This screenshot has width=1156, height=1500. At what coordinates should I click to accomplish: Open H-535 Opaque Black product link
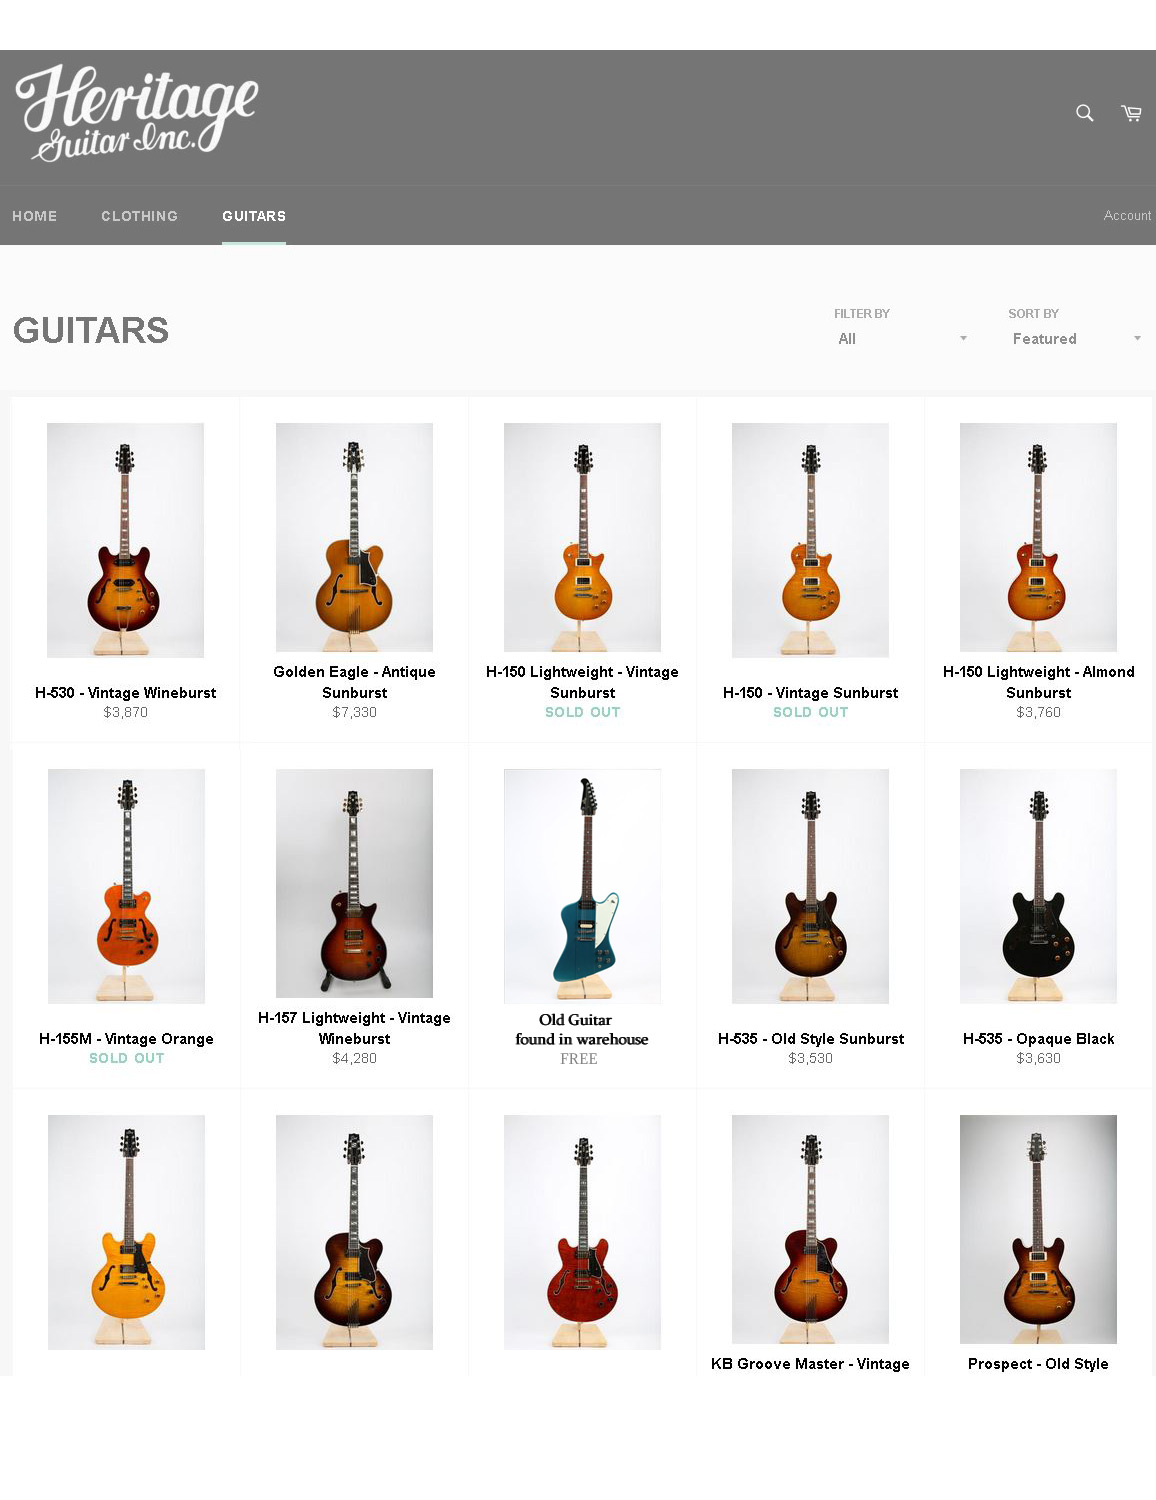pos(1038,1039)
